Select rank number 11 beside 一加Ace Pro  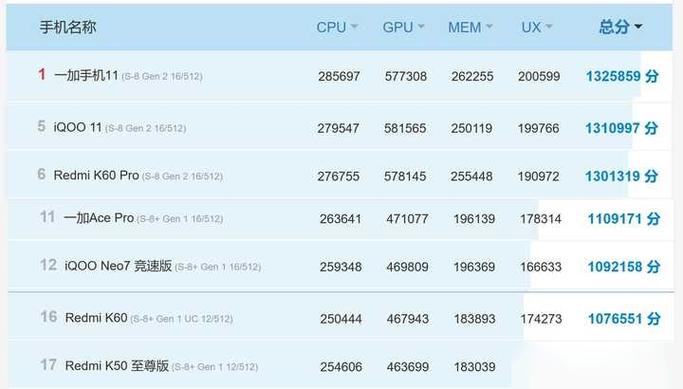point(47,216)
